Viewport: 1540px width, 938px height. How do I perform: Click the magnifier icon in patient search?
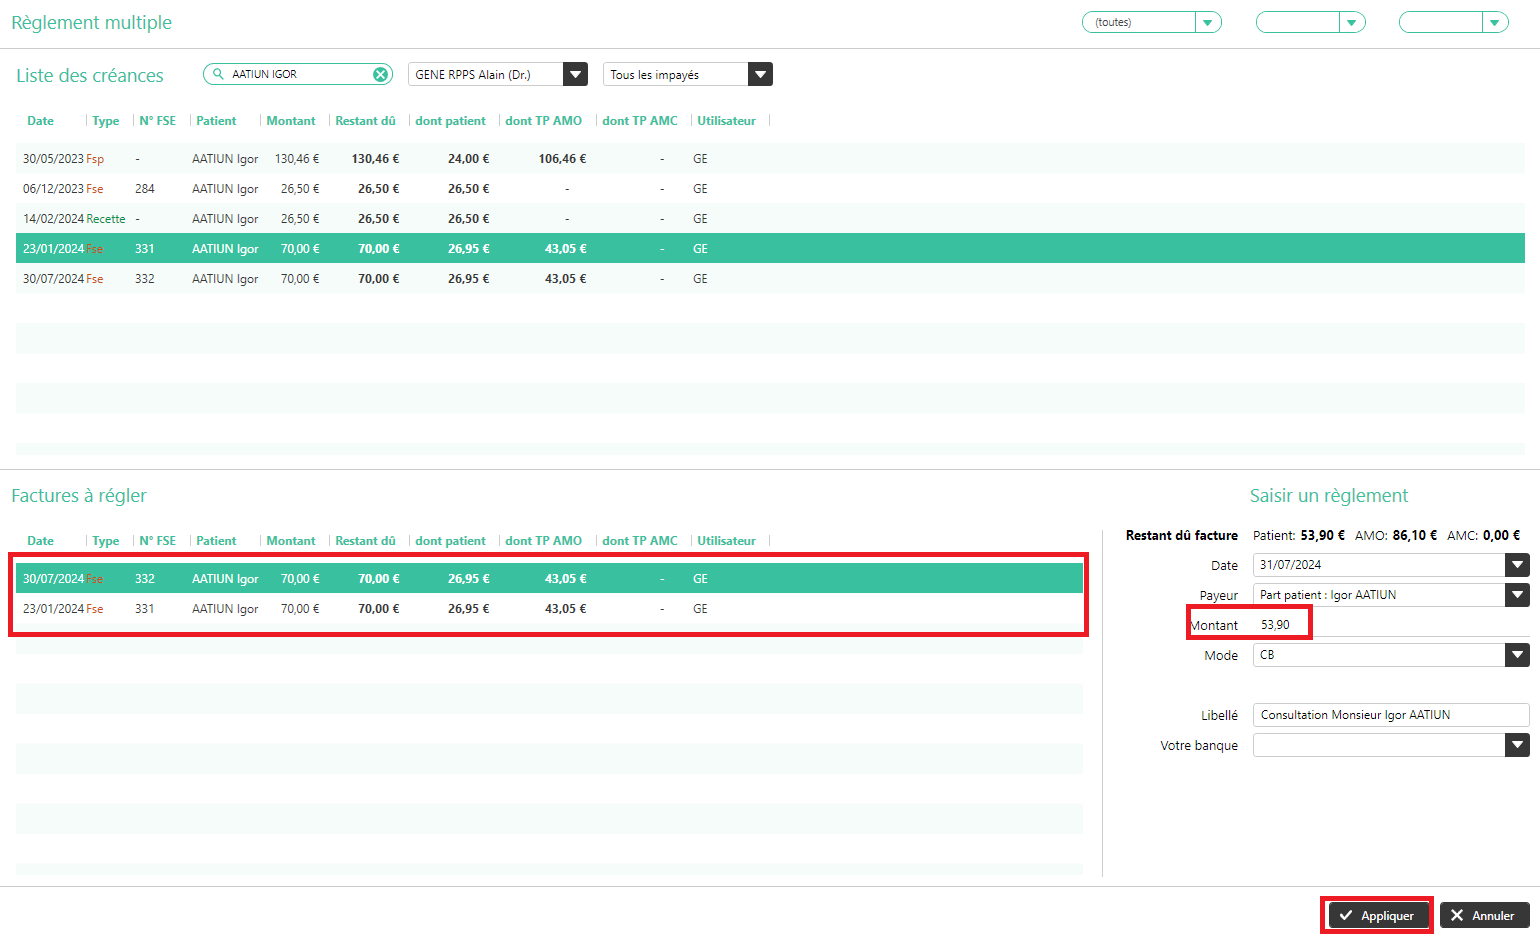click(x=219, y=74)
